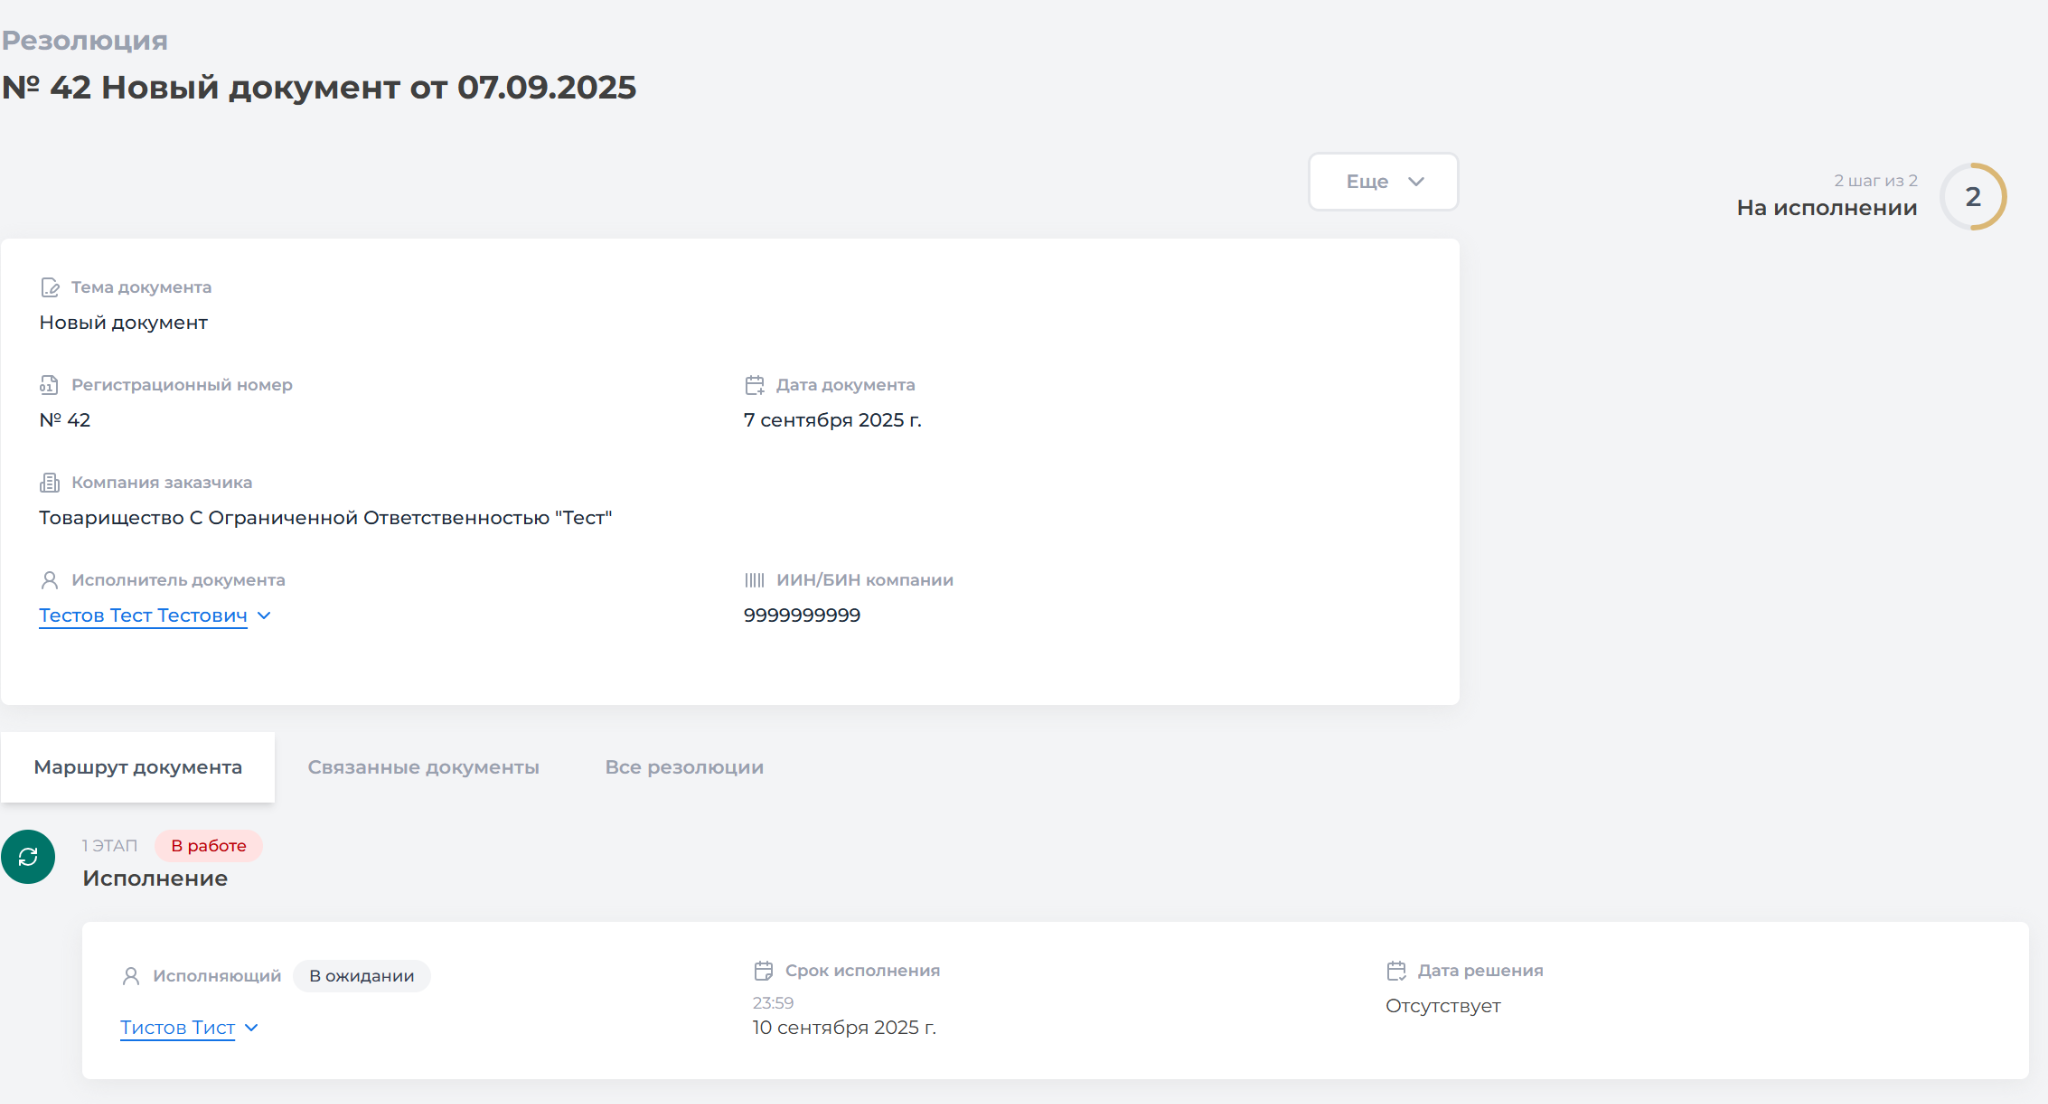
Task: Click the execution deadline calendar icon
Action: point(763,971)
